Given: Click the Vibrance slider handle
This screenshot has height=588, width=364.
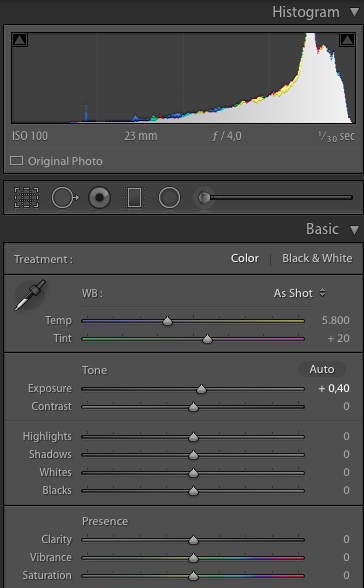Looking at the screenshot, I should coord(193,558).
